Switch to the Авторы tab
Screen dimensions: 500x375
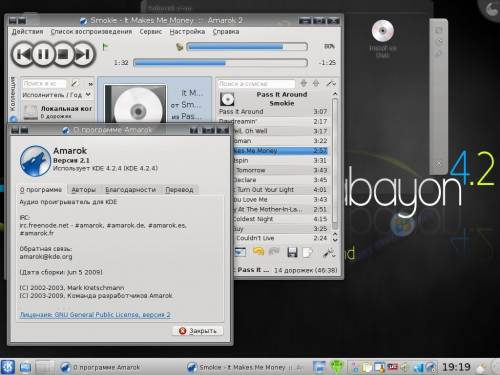click(x=84, y=190)
